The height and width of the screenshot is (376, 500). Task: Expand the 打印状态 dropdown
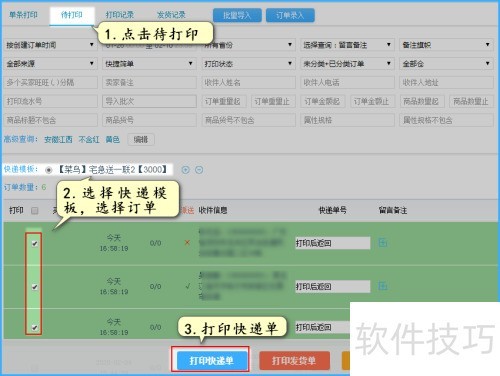[248, 63]
